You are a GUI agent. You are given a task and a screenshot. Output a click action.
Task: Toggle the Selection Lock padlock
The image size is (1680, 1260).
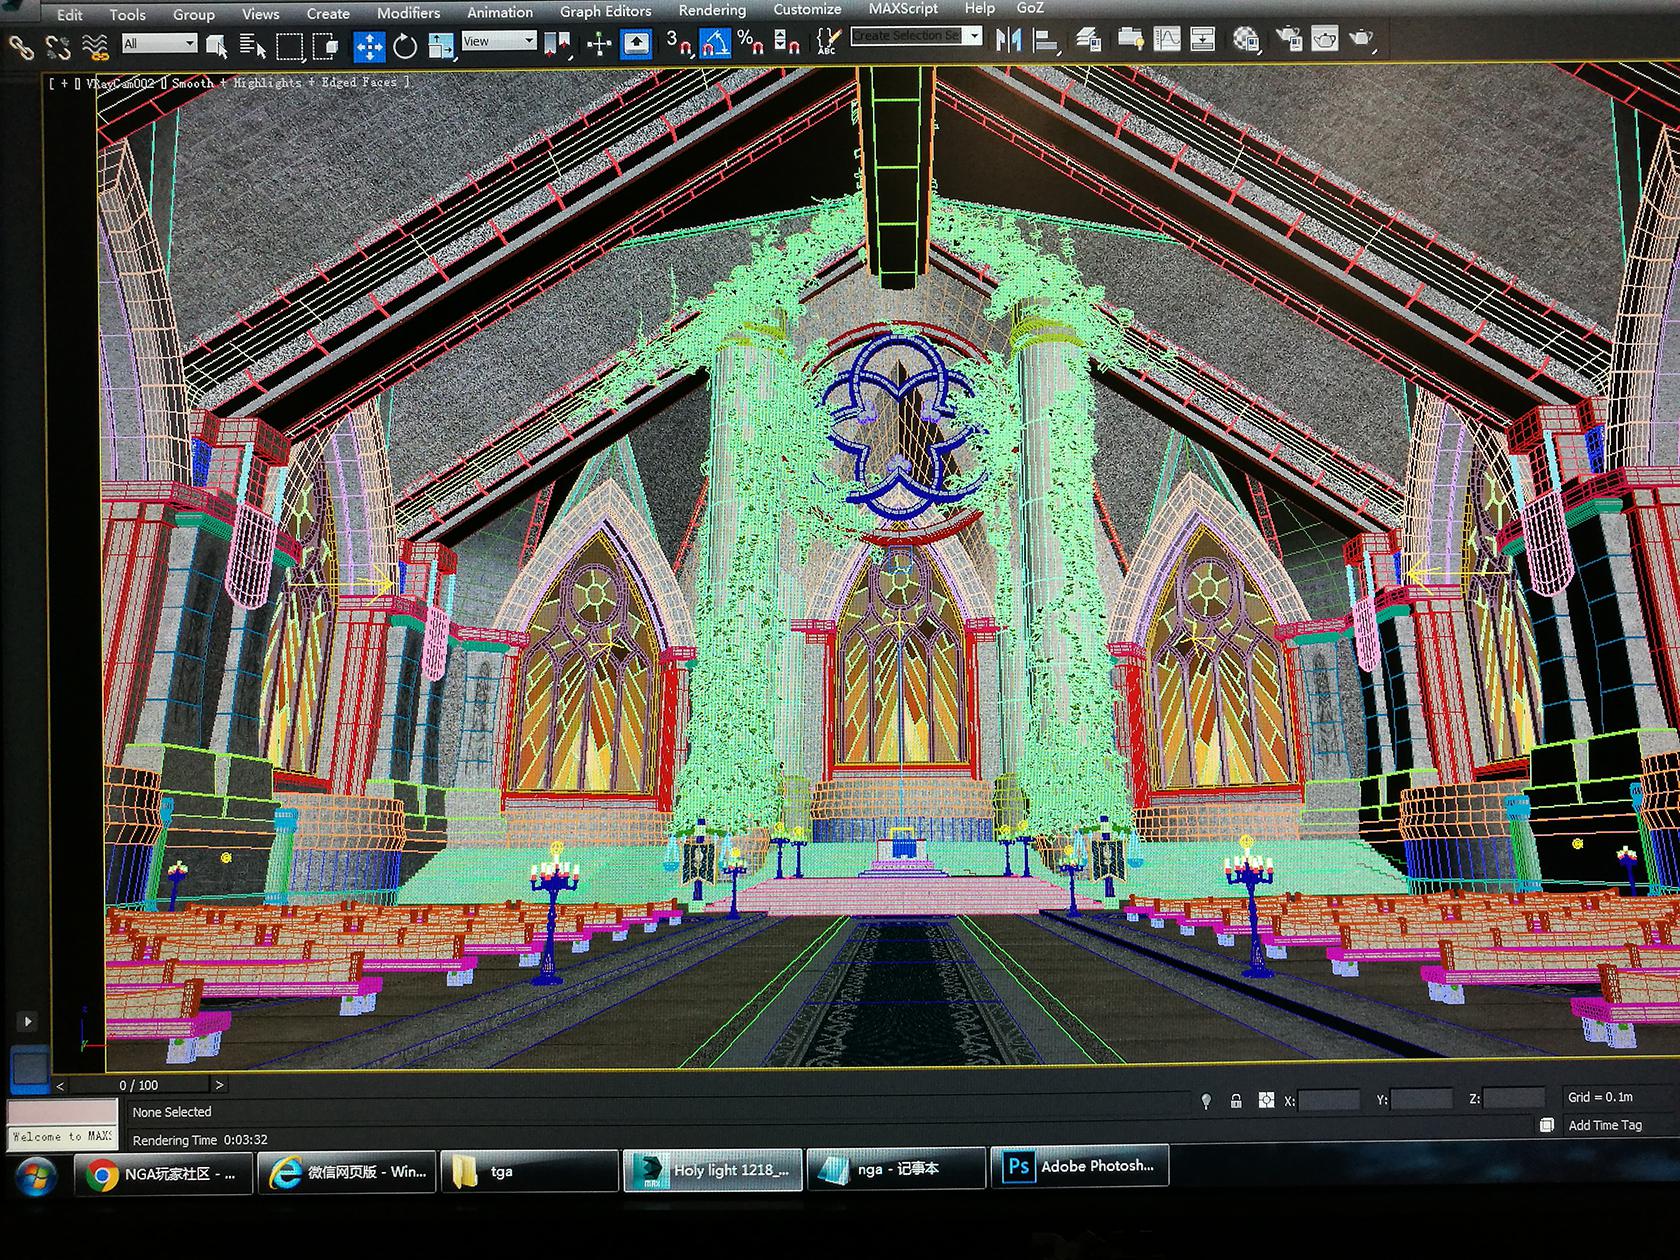(x=1236, y=1101)
